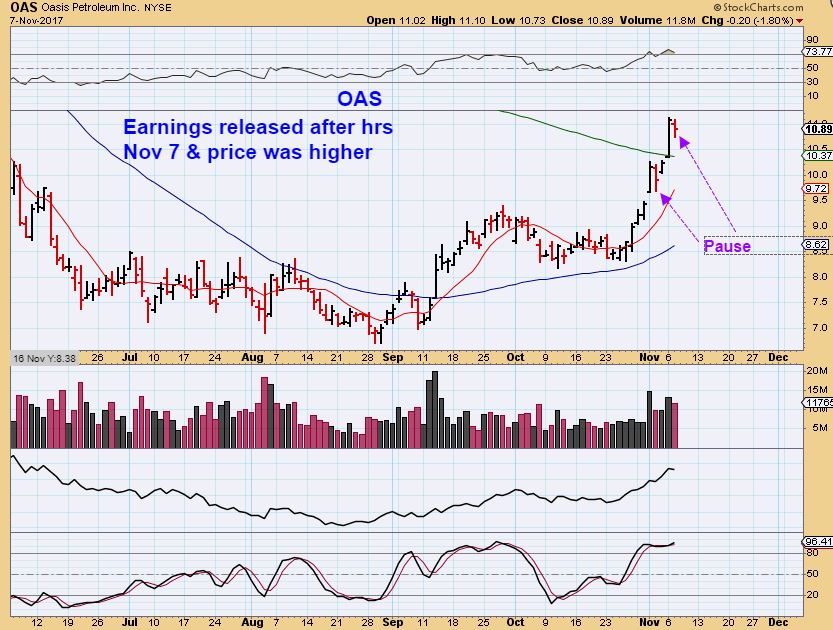Click the blue 8.62 moving average tag
The image size is (833, 630).
(816, 245)
